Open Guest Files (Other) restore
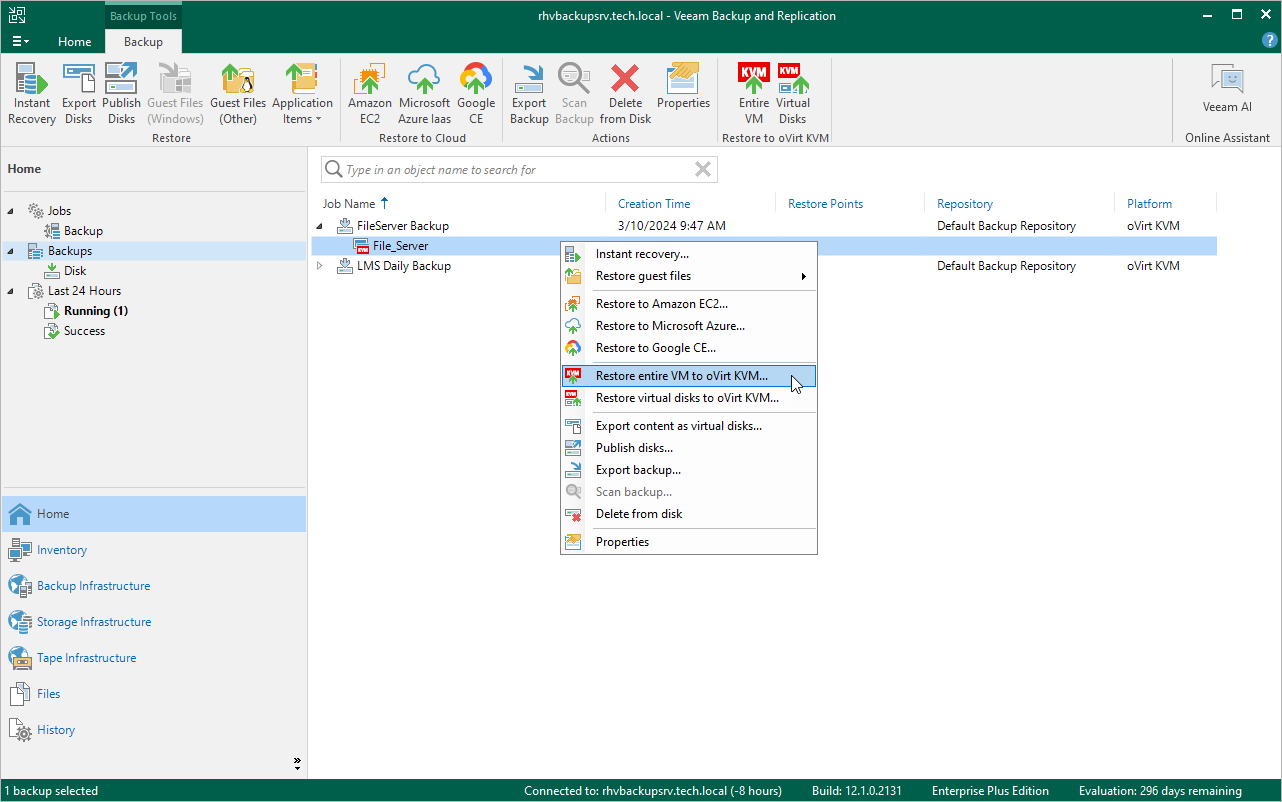The width and height of the screenshot is (1282, 802). click(x=238, y=93)
